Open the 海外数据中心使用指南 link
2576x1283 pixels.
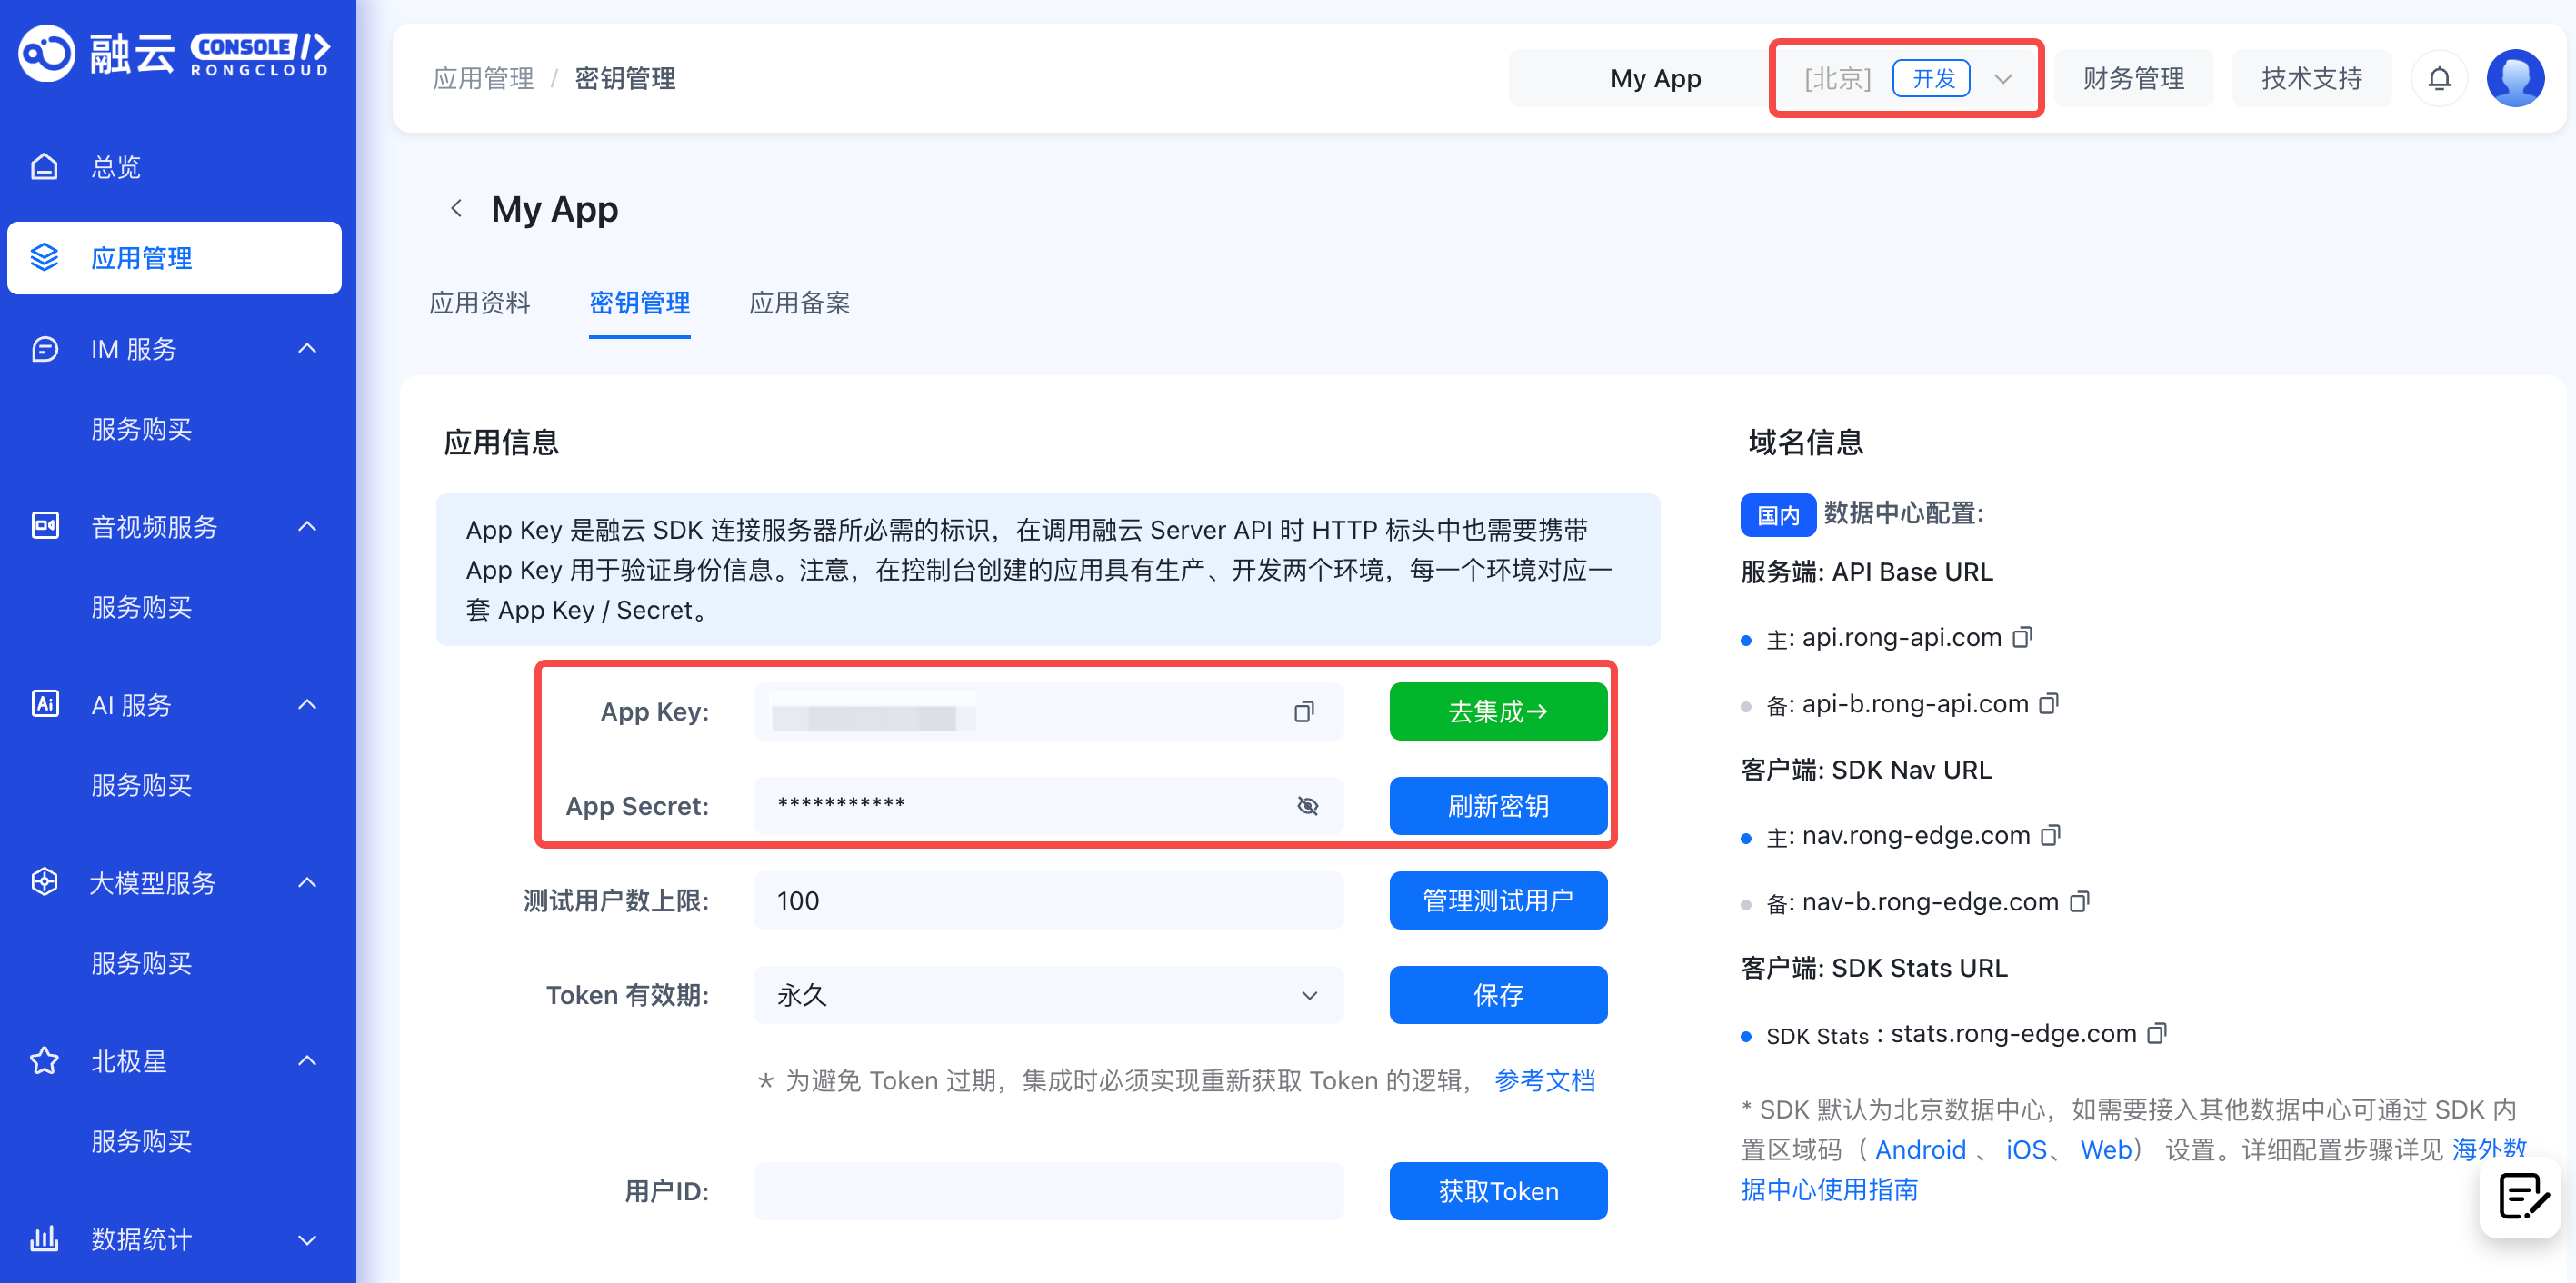(1830, 1190)
